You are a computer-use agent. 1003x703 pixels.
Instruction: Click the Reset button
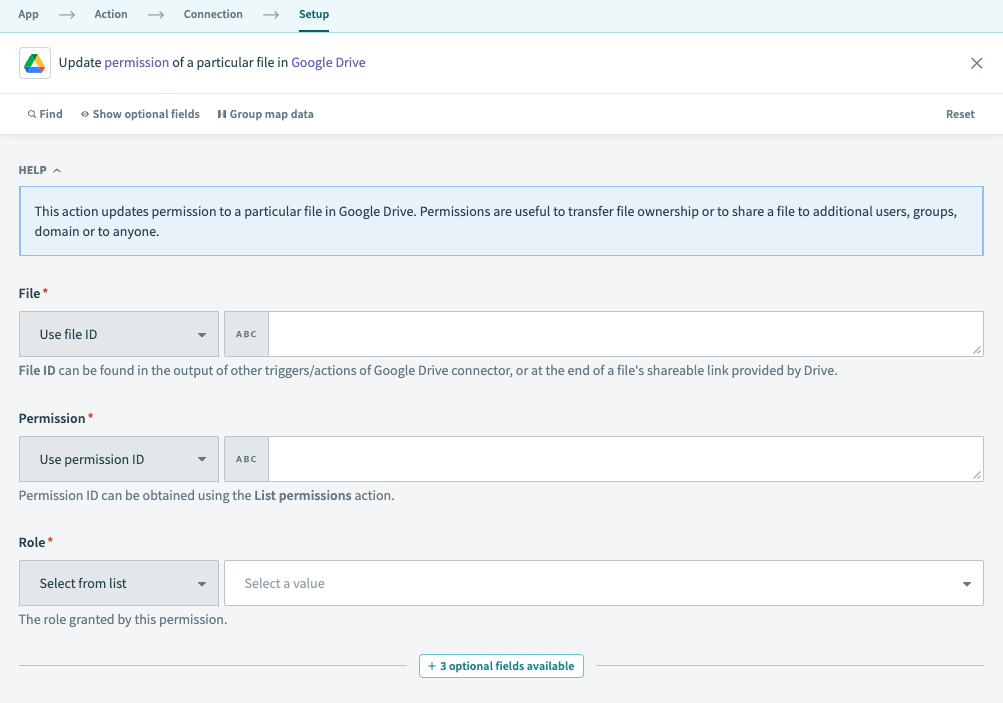pyautogui.click(x=959, y=114)
